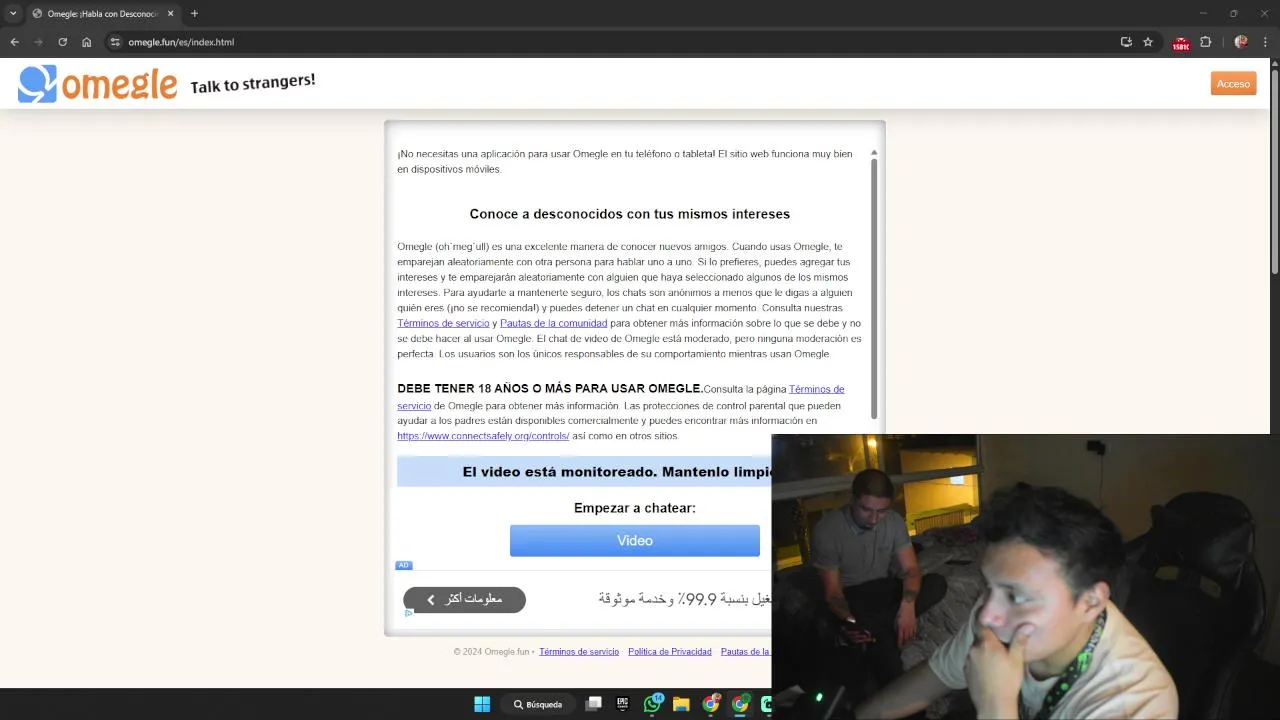View site information icon beside URL
This screenshot has width=1280, height=720.
coord(115,42)
